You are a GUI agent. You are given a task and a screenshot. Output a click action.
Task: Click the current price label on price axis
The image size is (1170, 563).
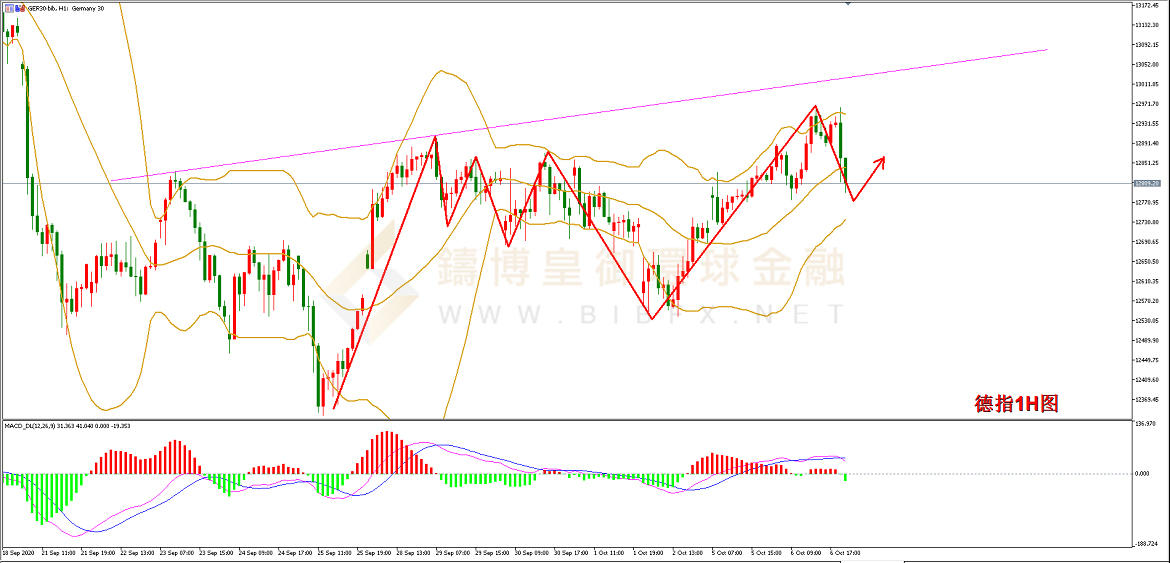1147,183
